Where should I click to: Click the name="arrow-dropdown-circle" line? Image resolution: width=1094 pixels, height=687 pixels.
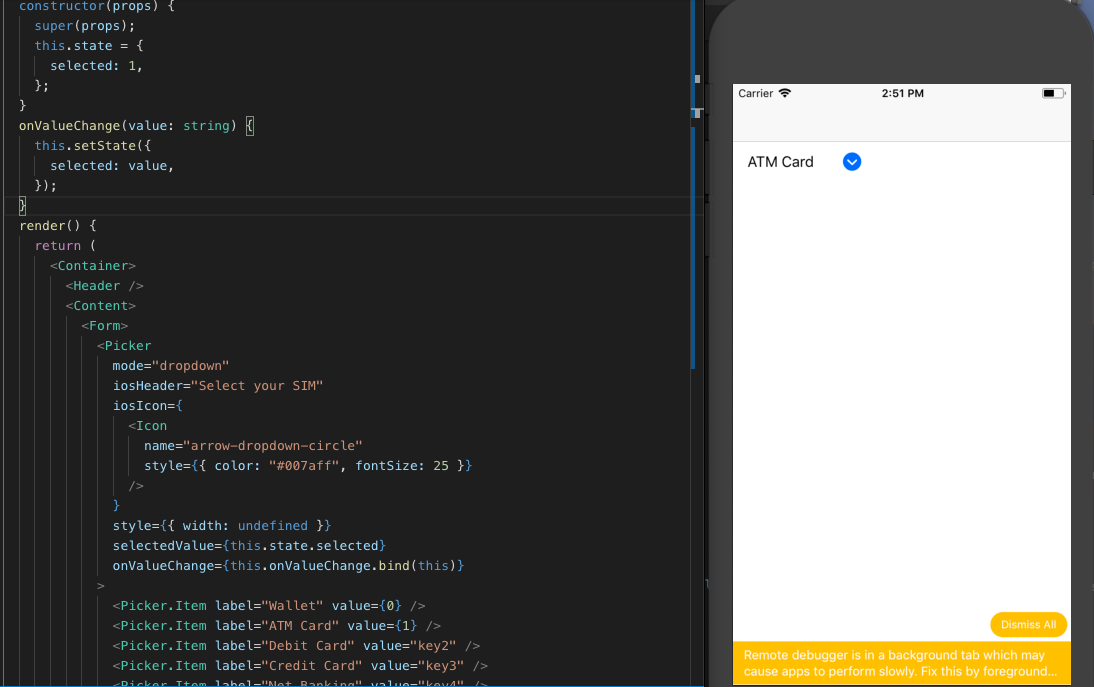click(253, 446)
